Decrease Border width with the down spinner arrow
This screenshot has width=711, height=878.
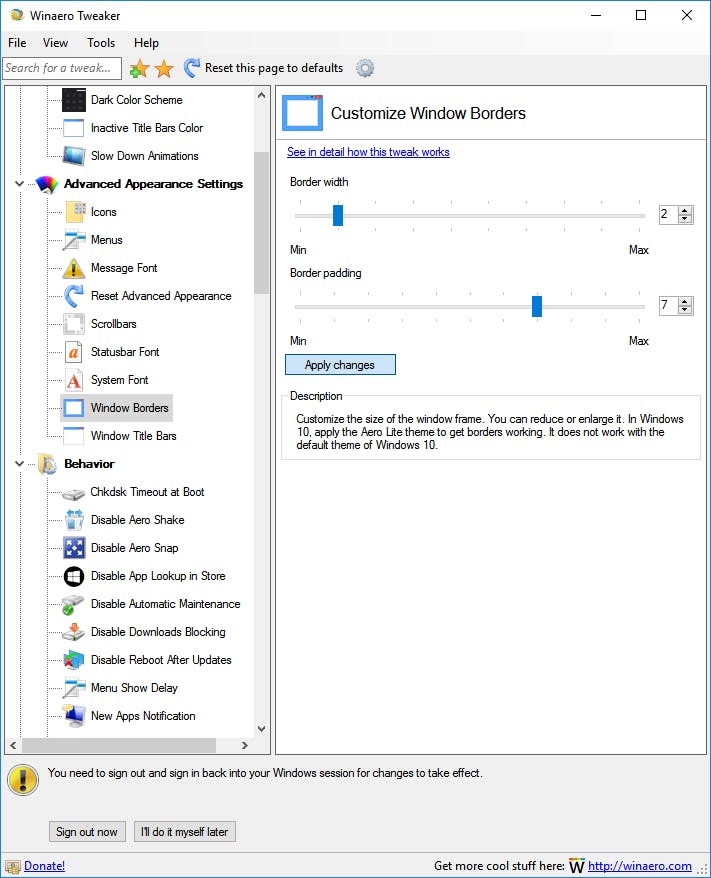point(685,219)
